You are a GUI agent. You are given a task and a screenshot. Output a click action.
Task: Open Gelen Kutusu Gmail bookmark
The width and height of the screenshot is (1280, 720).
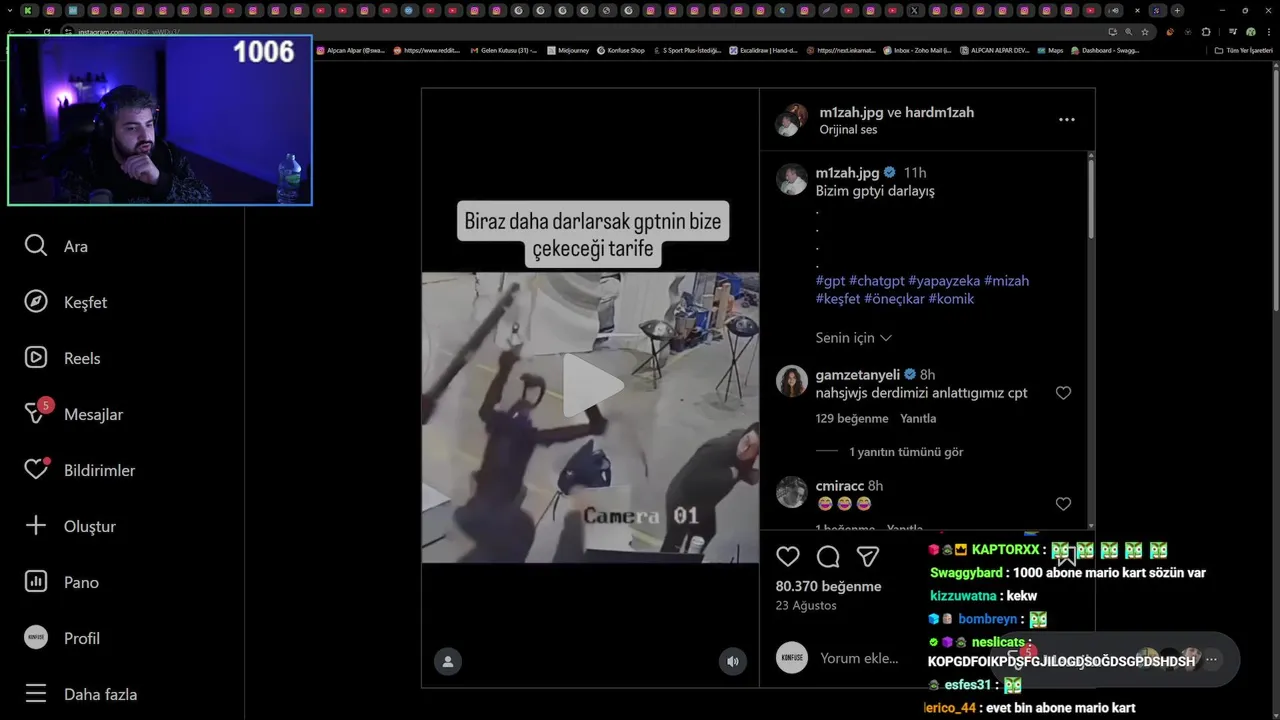click(x=503, y=50)
